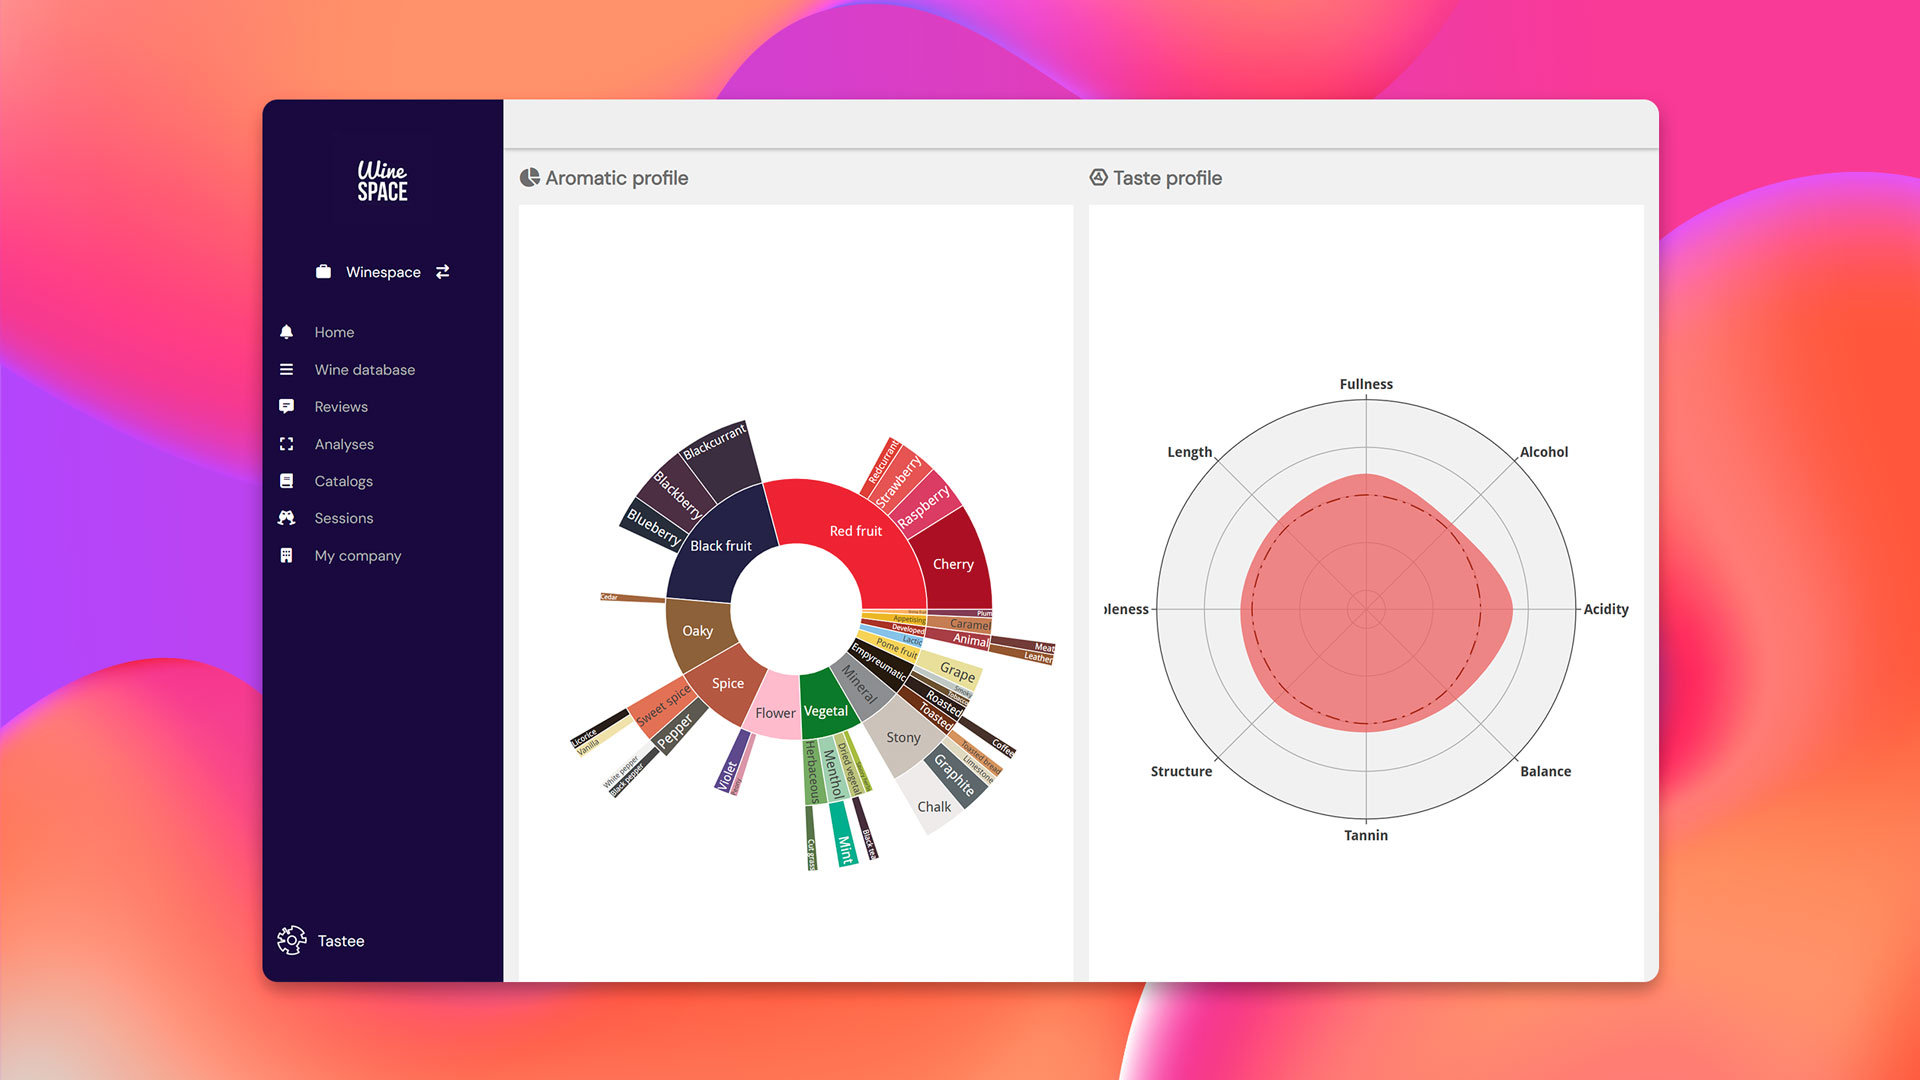Open the My company link
This screenshot has width=1920, height=1080.
point(357,556)
